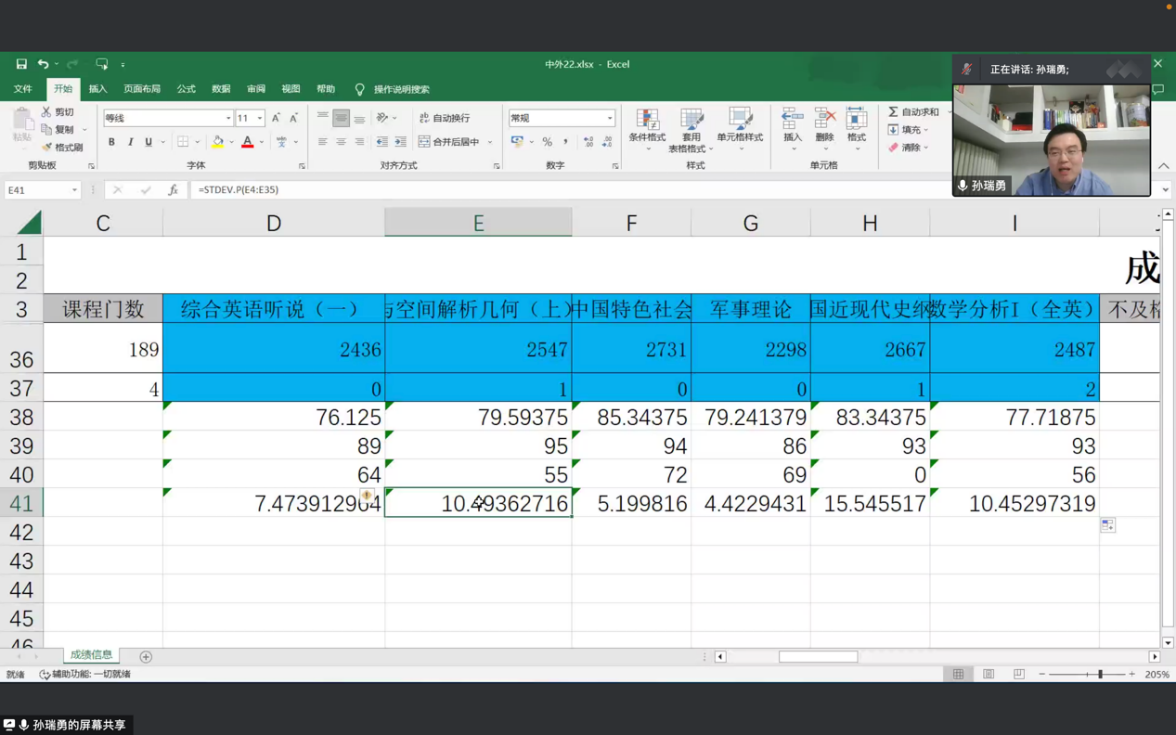The height and width of the screenshot is (735, 1176).
Task: Apply percent style to the selection
Action: coord(547,142)
